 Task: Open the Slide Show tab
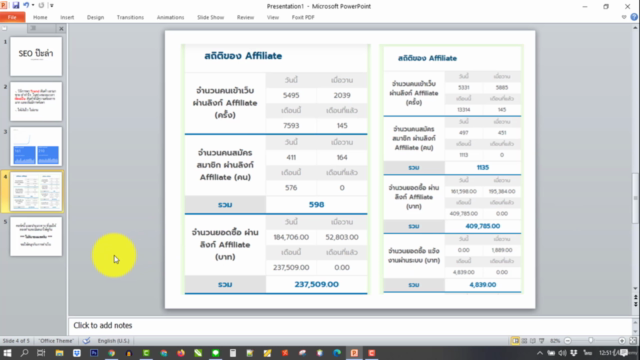(x=210, y=17)
